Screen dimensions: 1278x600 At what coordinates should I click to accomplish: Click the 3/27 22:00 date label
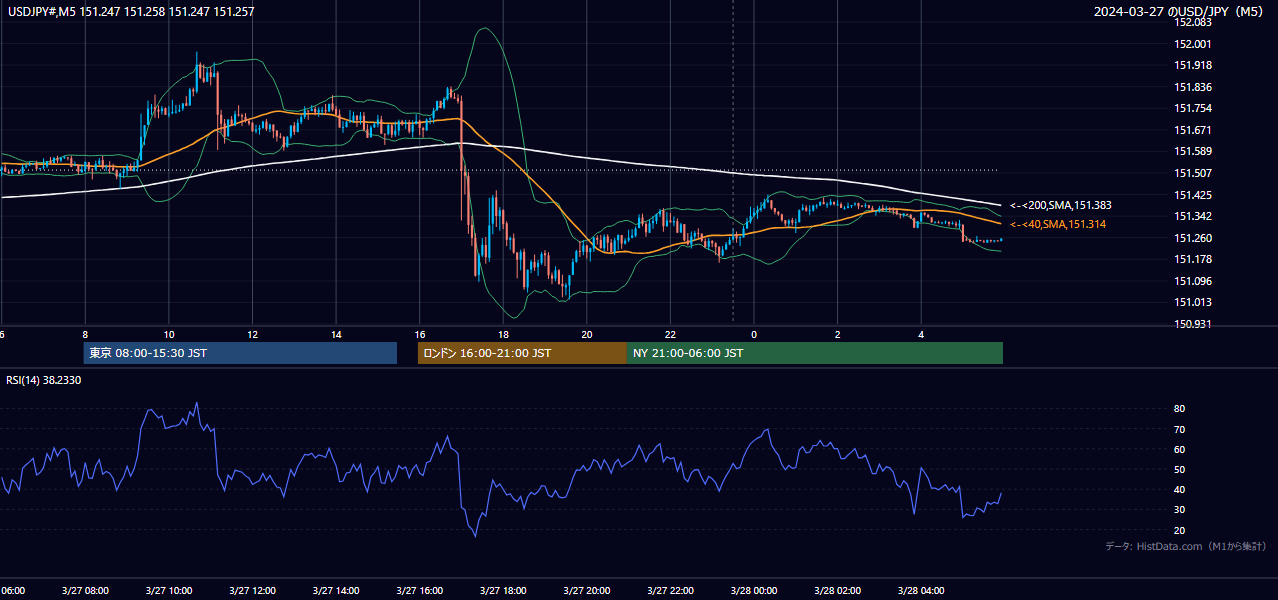point(671,590)
